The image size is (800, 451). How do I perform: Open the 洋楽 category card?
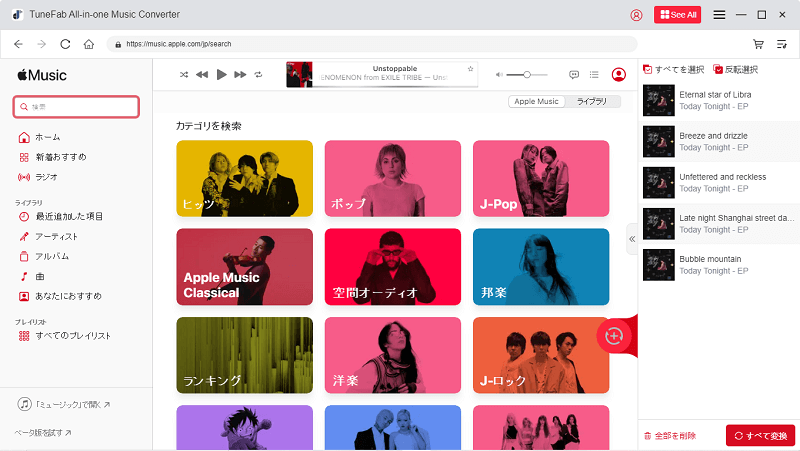[x=393, y=355]
